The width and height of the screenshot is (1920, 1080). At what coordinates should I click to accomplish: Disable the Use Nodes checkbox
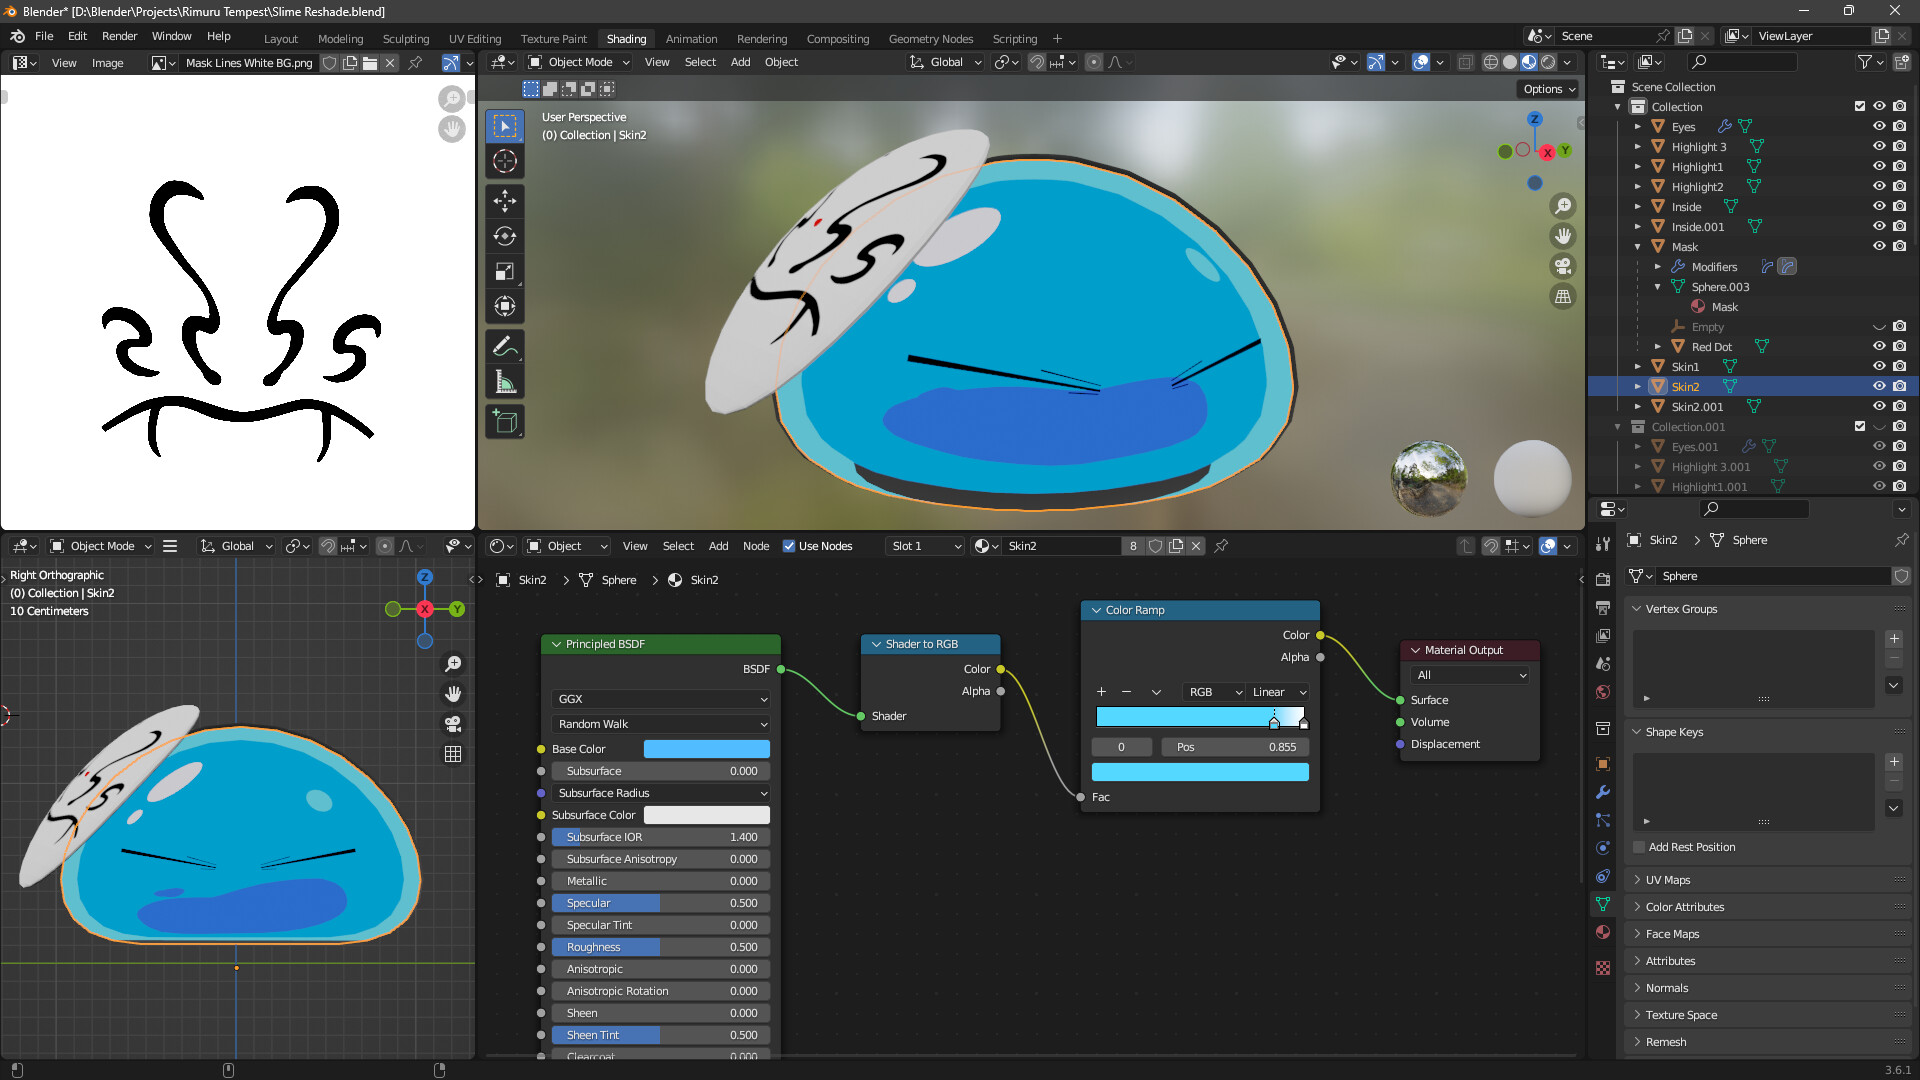[x=789, y=546]
